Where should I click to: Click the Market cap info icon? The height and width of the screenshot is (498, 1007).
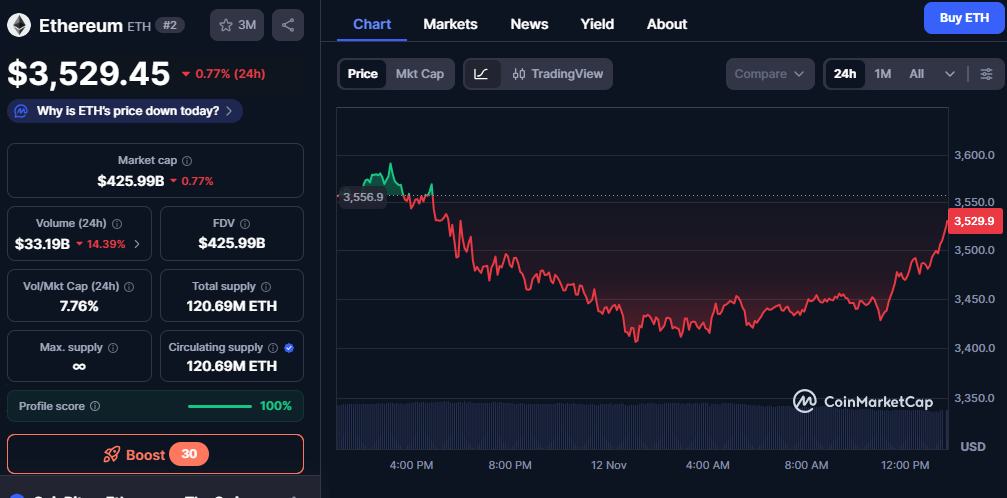pos(187,160)
